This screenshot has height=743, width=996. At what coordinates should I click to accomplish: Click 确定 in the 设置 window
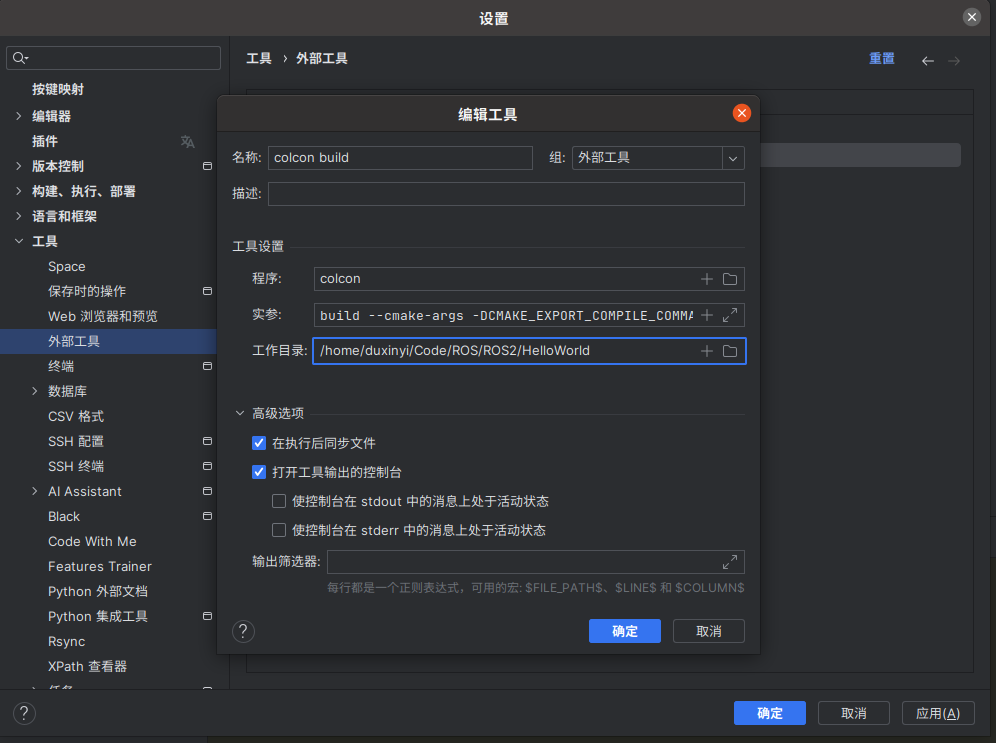pos(769,713)
